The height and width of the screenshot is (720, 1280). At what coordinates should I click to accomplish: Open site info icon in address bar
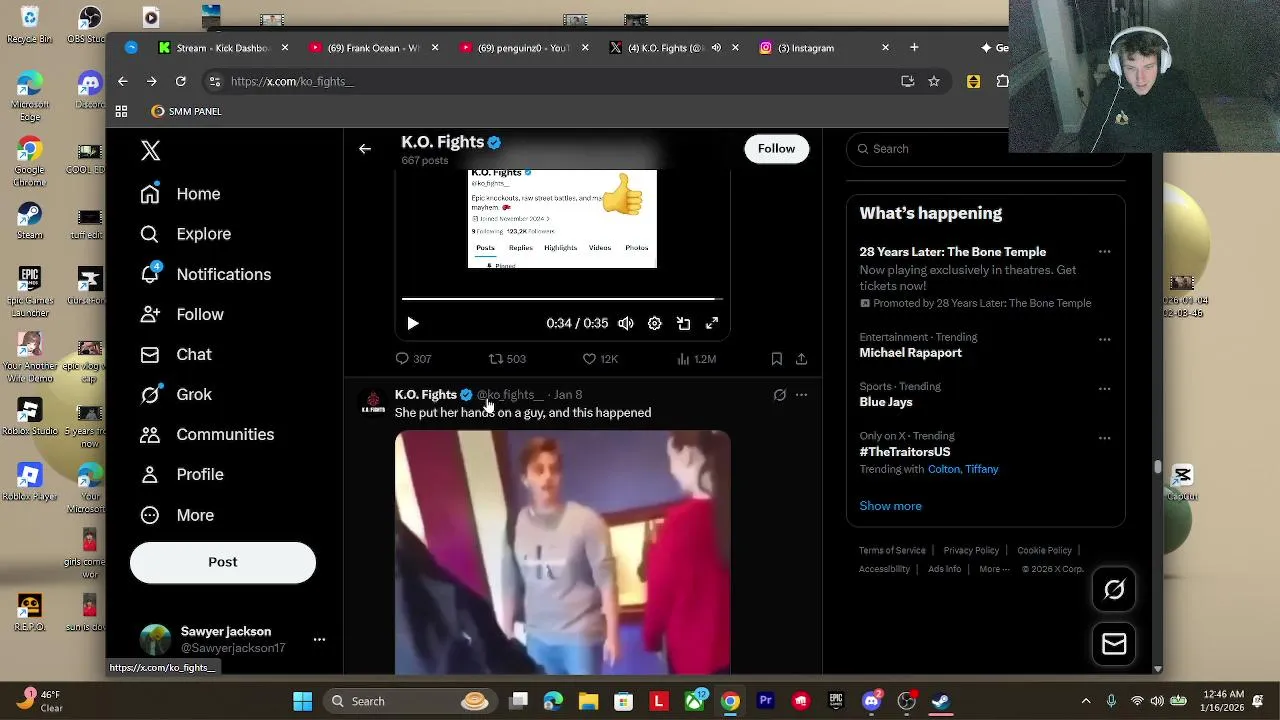pos(214,81)
